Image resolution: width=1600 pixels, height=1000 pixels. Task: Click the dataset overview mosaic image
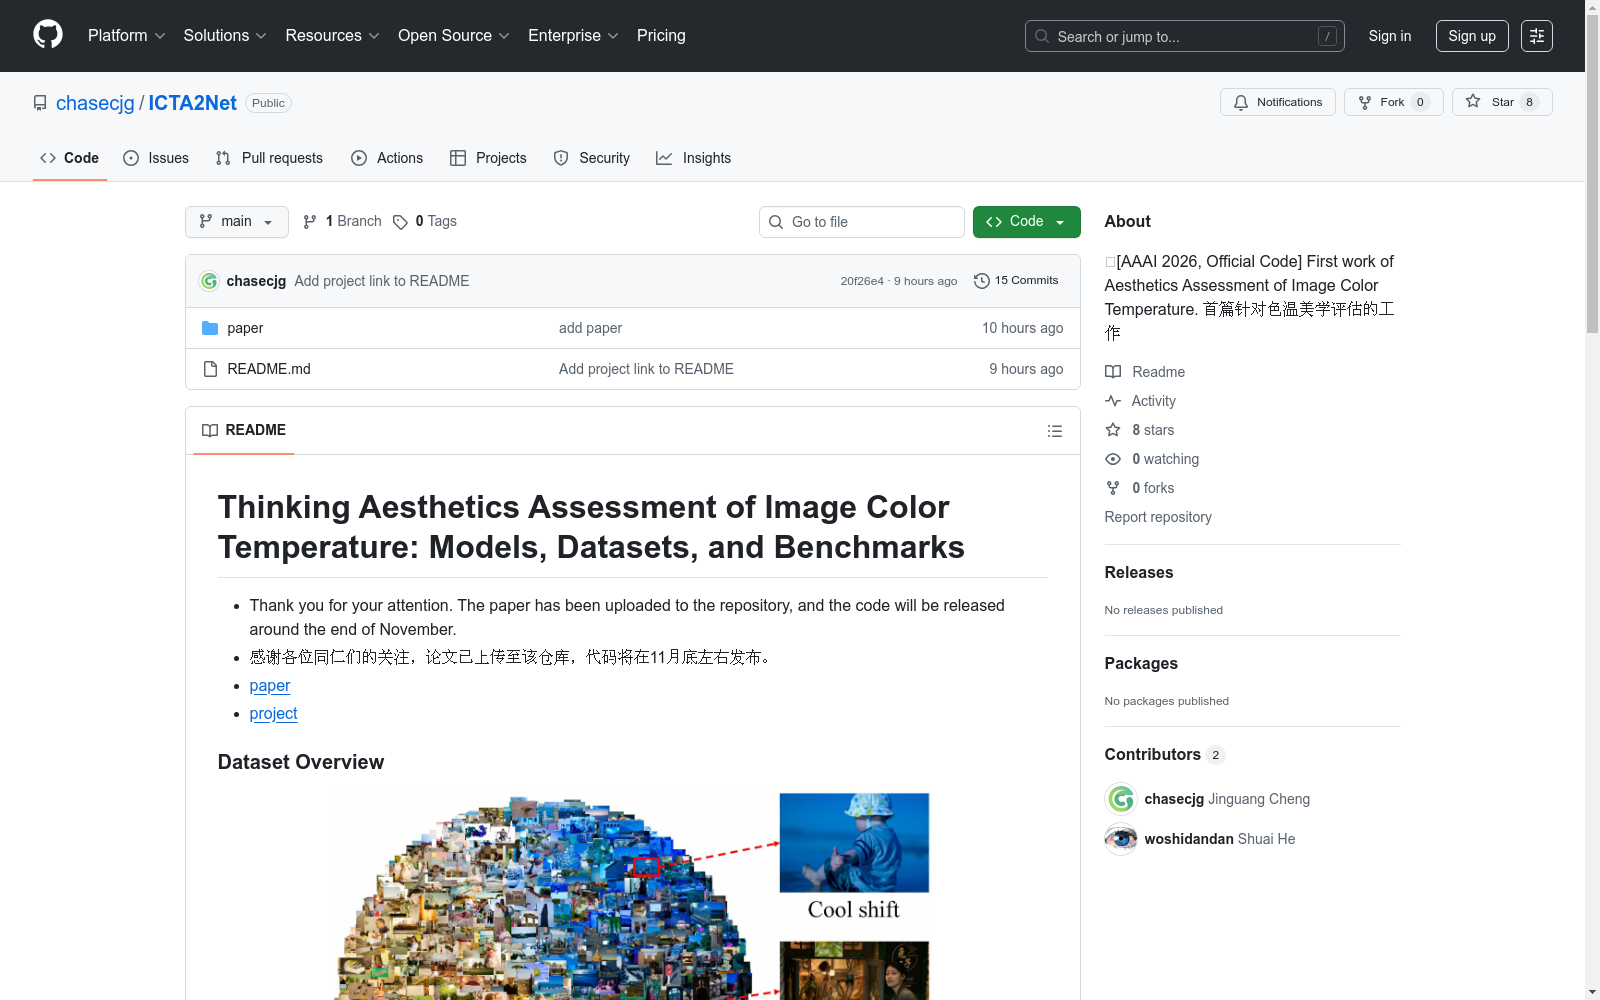(546, 898)
